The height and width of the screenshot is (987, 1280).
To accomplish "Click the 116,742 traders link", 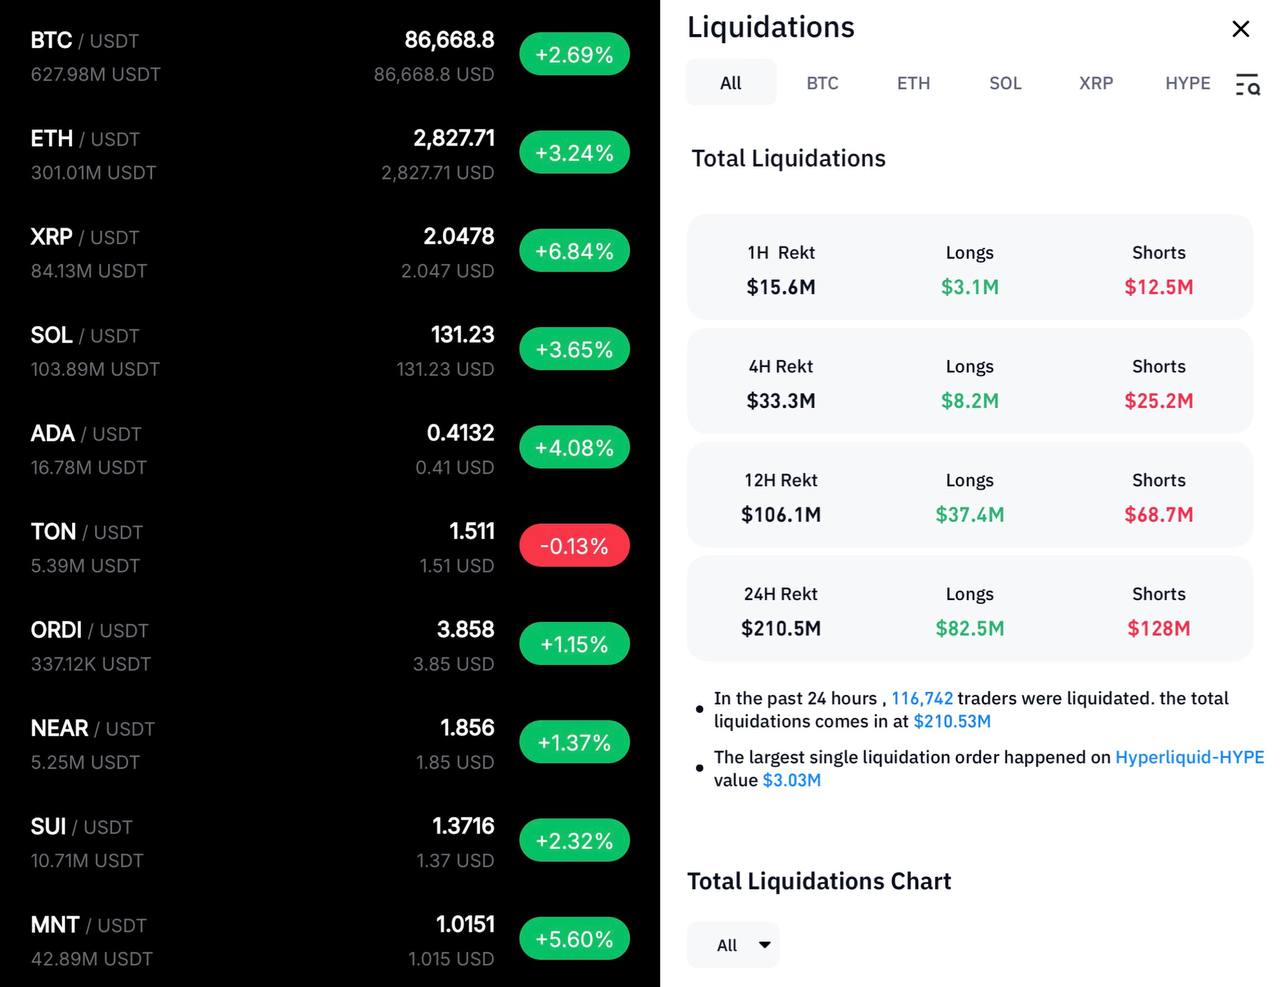I will (921, 698).
